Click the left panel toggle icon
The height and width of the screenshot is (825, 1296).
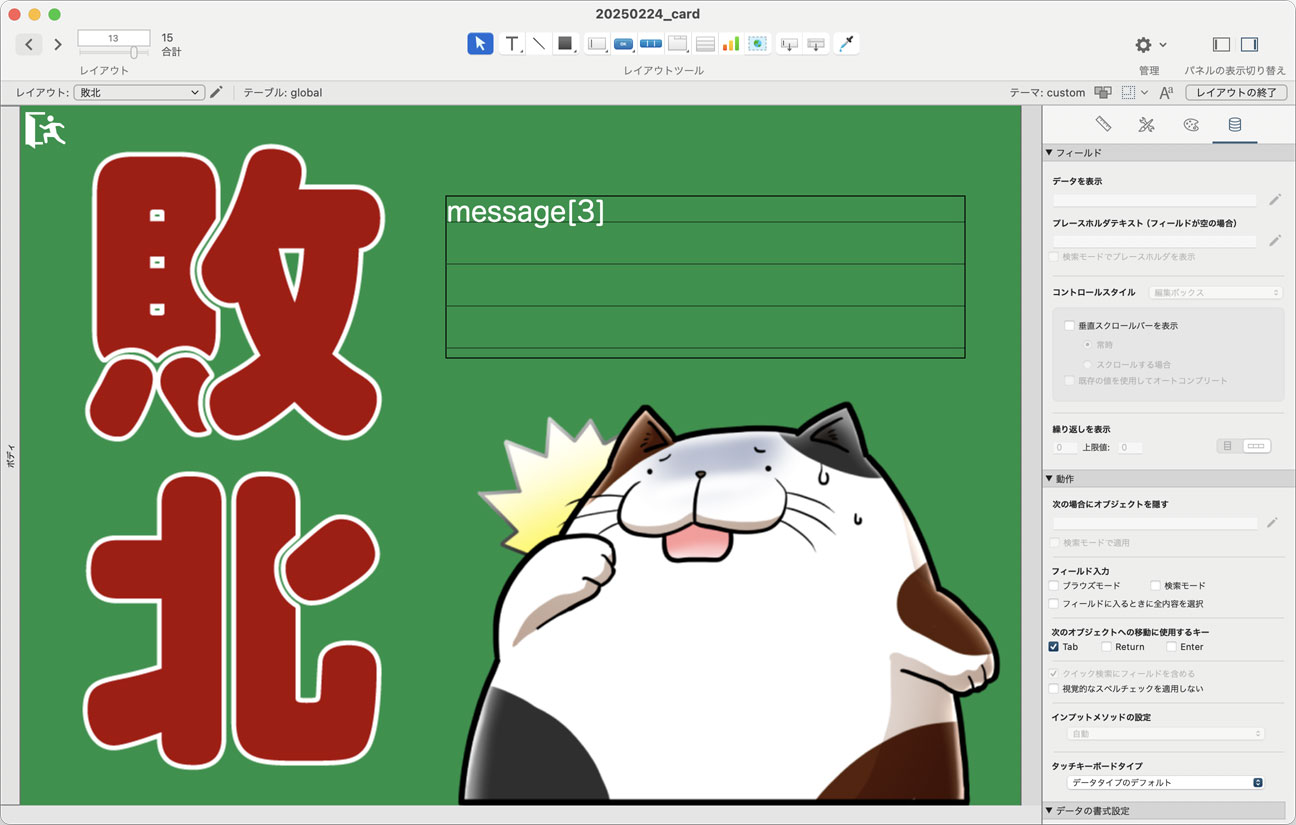click(1221, 44)
